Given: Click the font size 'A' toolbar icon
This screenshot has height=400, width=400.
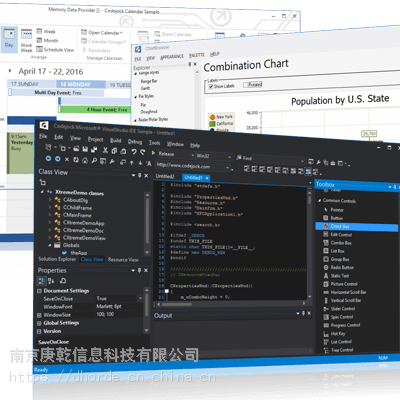Looking at the screenshot, I should (x=149, y=163).
